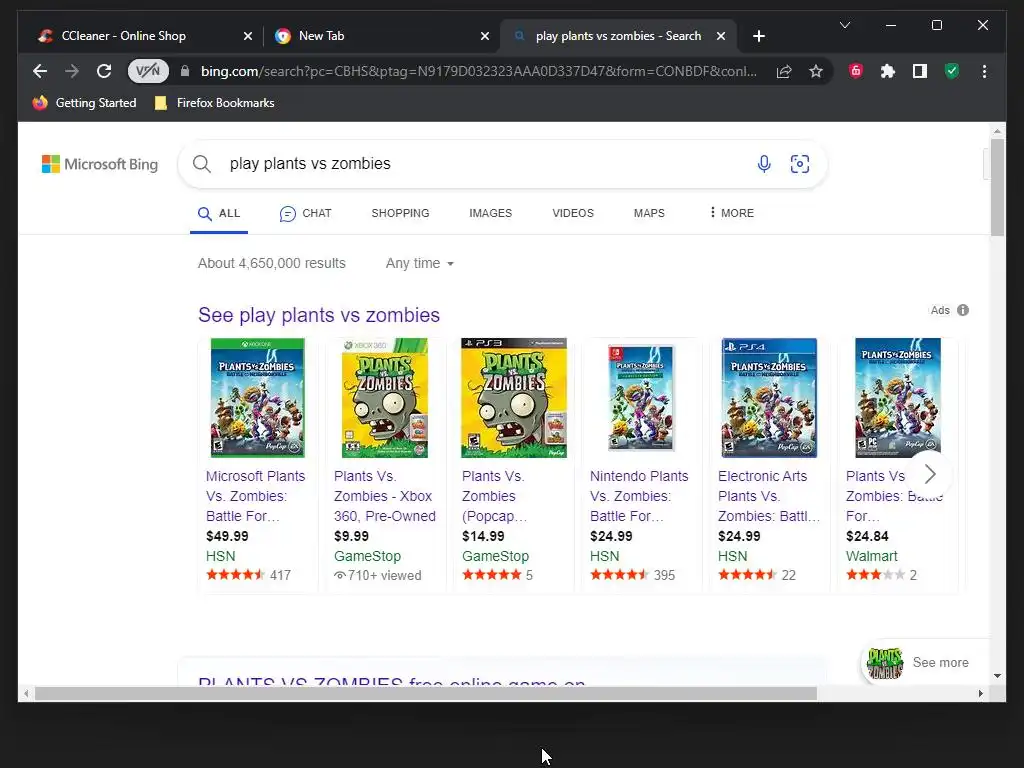Switch to VIDEOS results

click(x=573, y=214)
